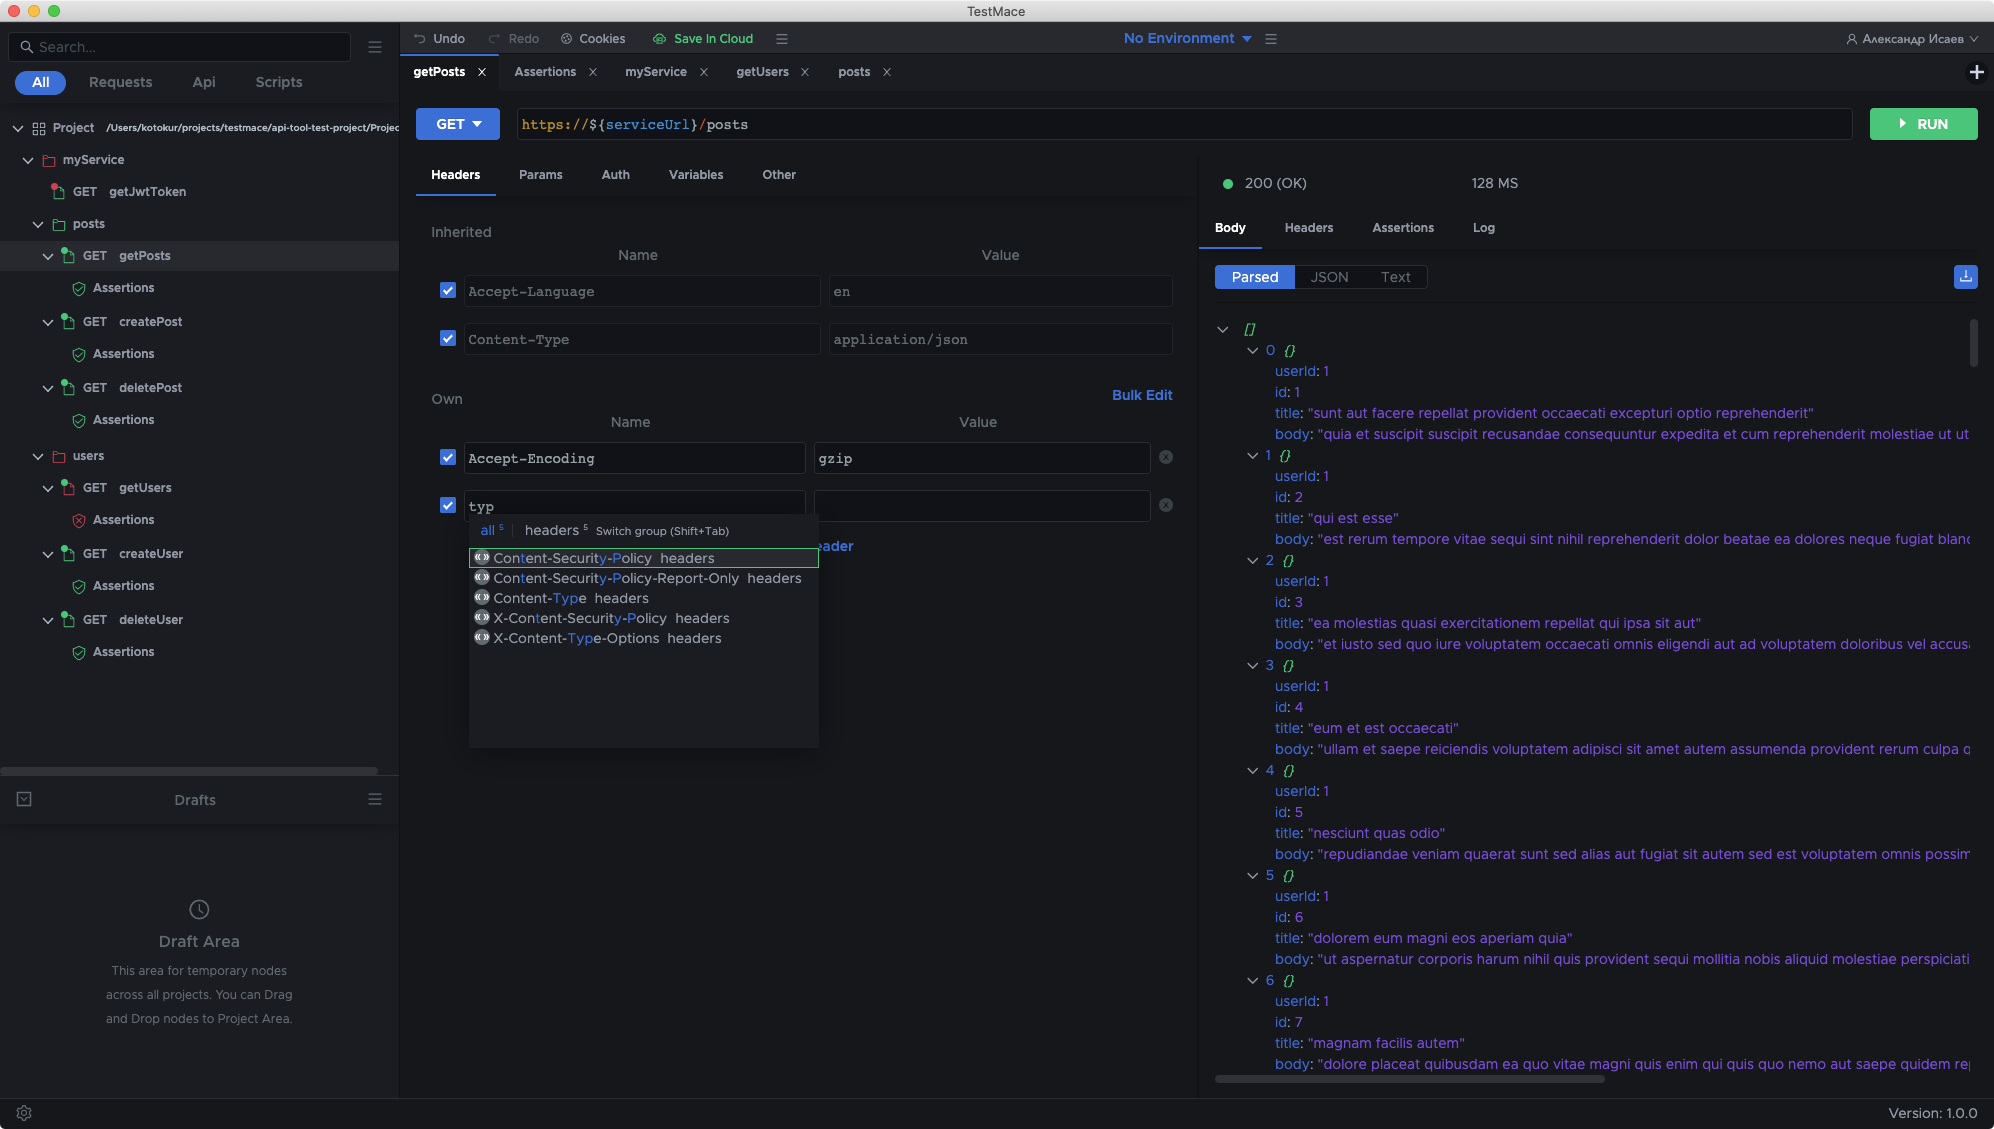Open sidebar search hamburger menu
The width and height of the screenshot is (1994, 1129).
tap(375, 47)
